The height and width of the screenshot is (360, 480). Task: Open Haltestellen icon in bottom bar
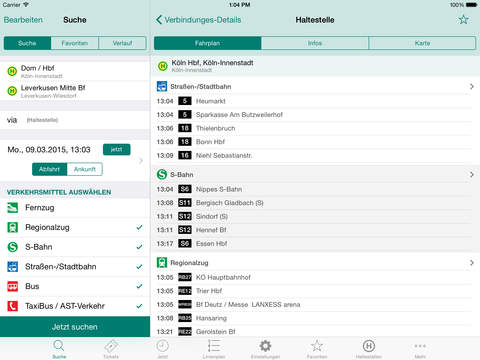coord(369,346)
